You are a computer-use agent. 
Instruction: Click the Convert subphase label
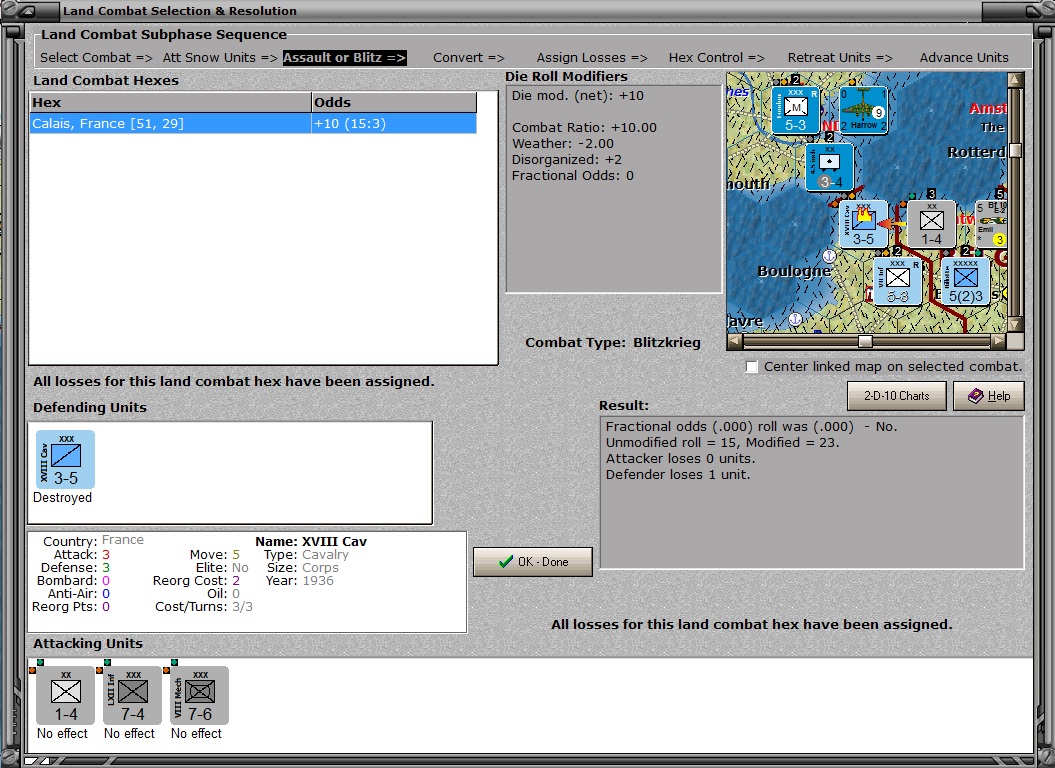coord(468,58)
